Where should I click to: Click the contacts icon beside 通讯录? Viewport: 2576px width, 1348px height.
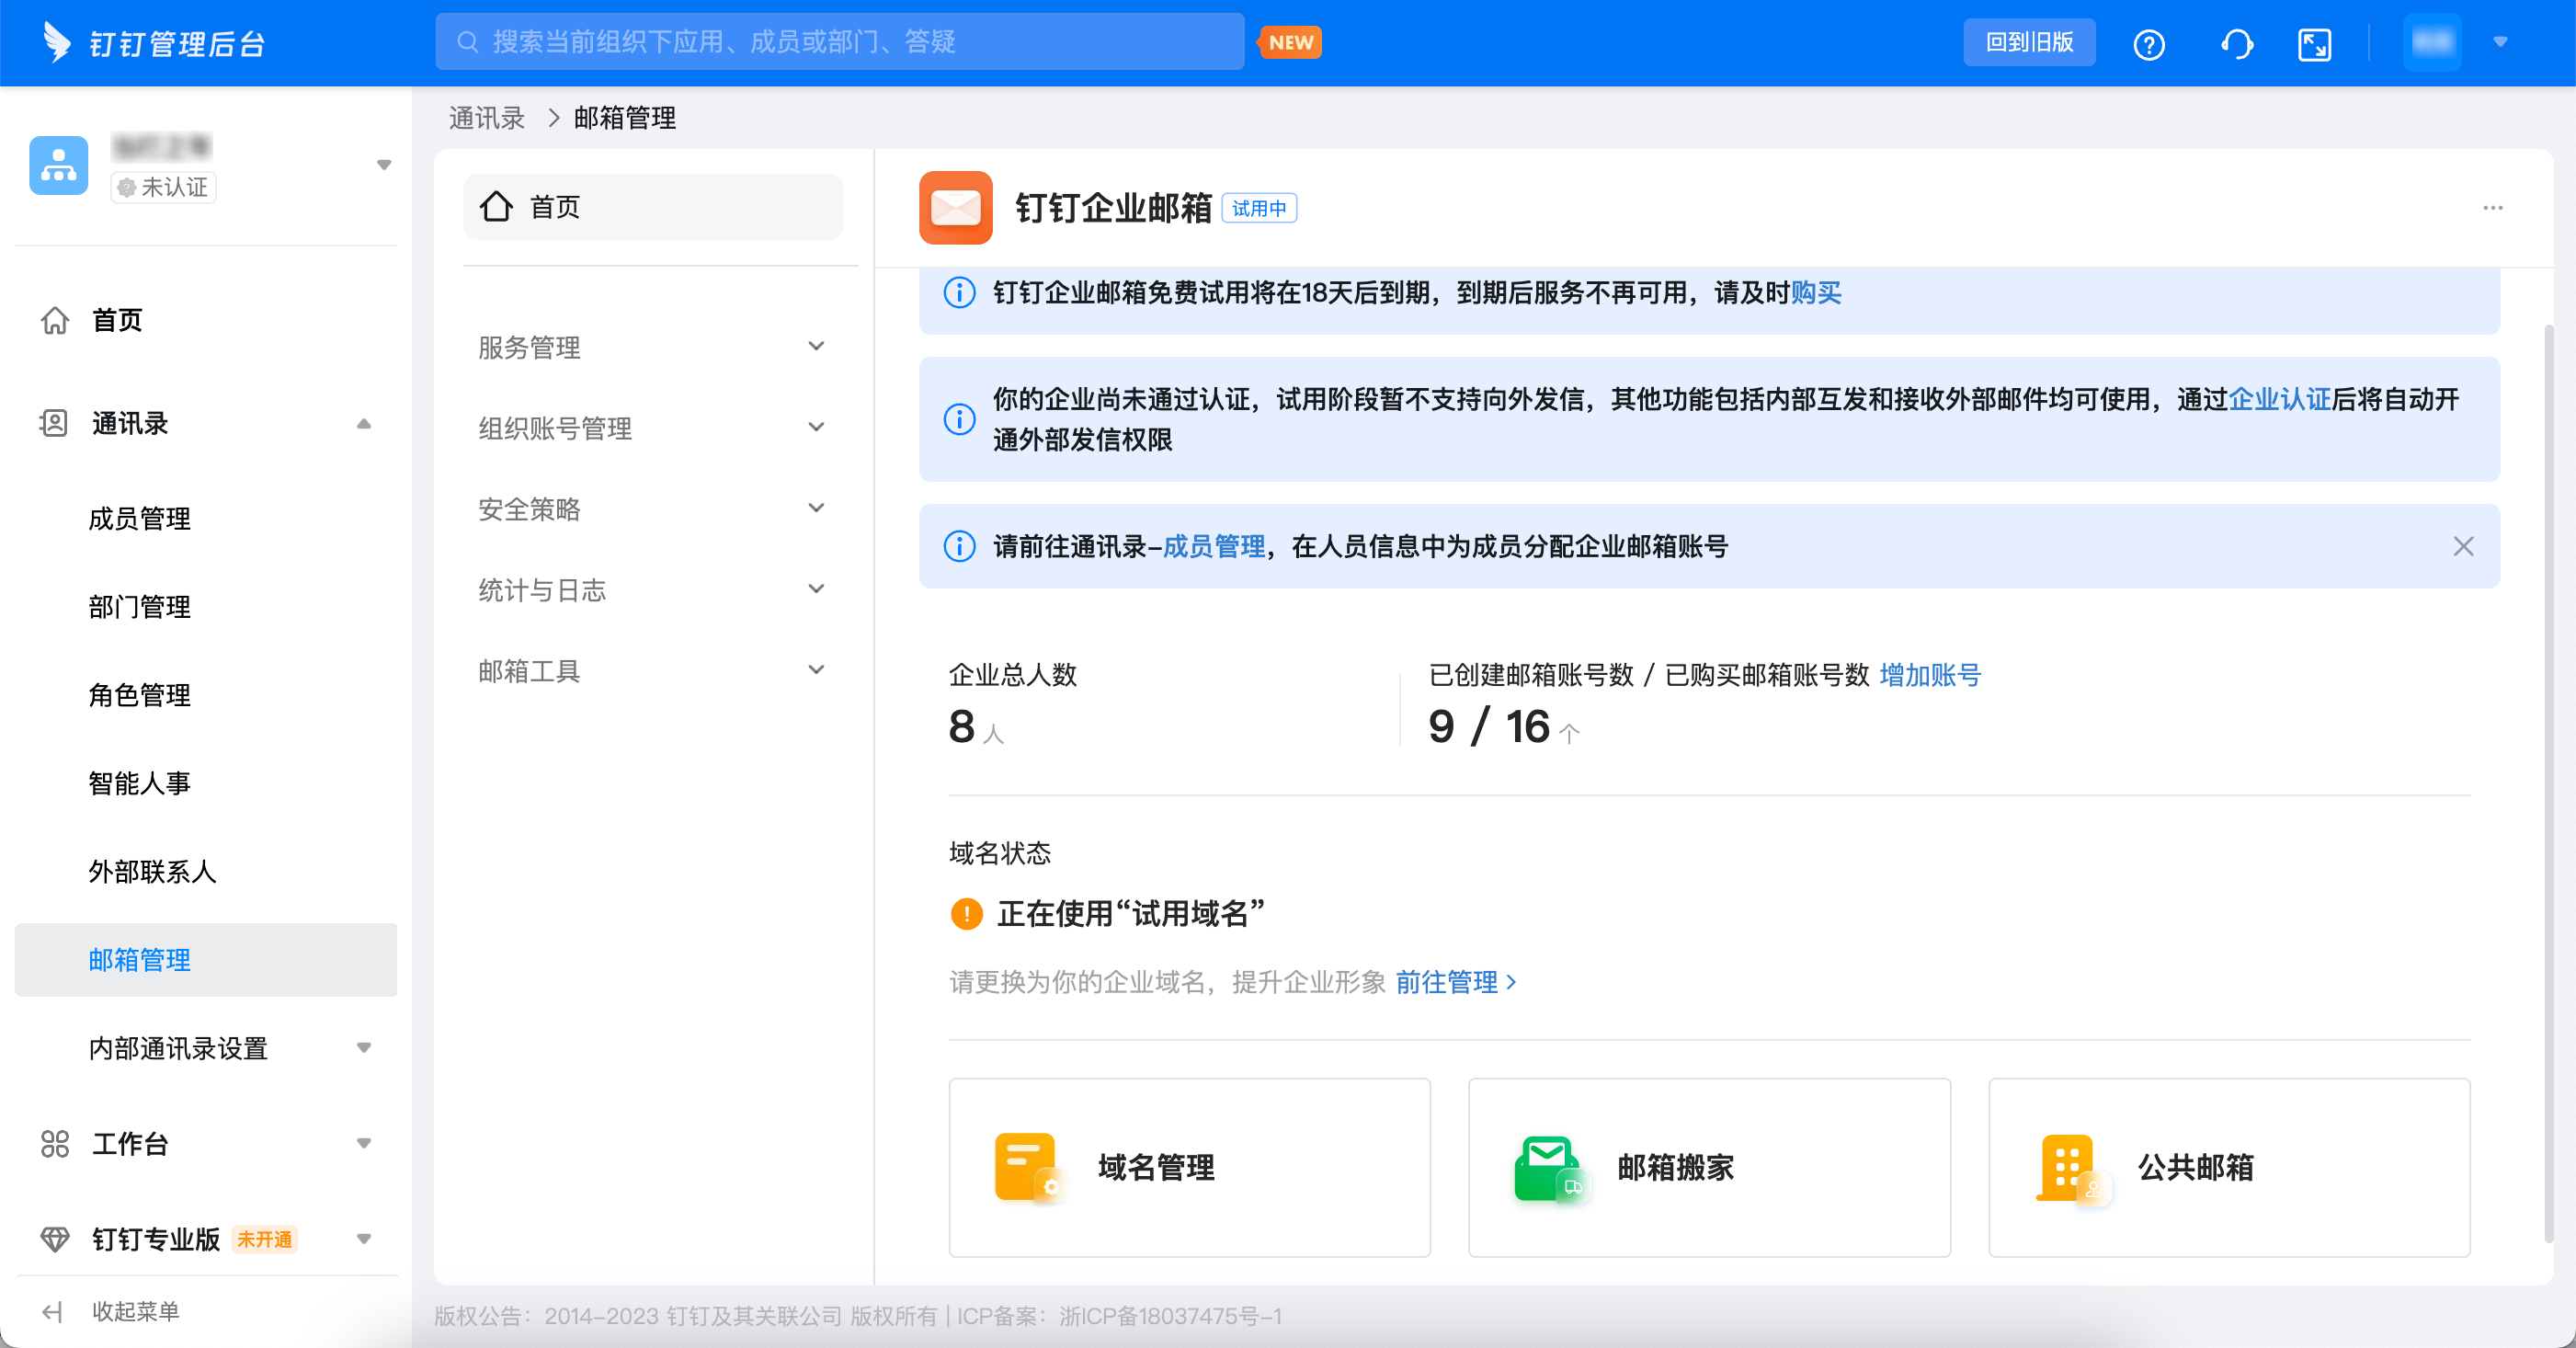(x=54, y=423)
